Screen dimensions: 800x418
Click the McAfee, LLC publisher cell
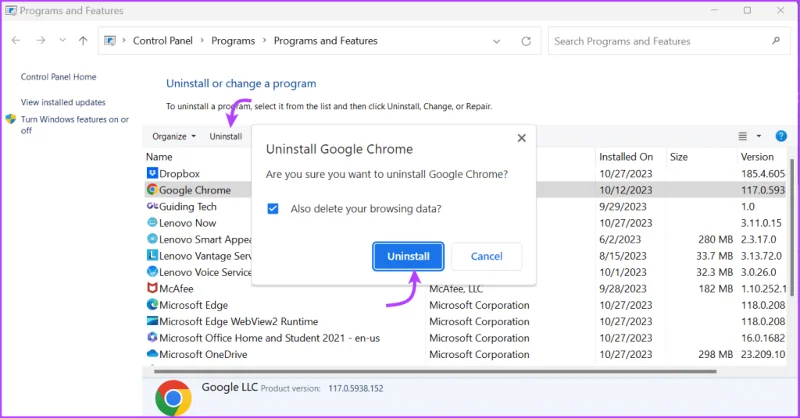456,289
